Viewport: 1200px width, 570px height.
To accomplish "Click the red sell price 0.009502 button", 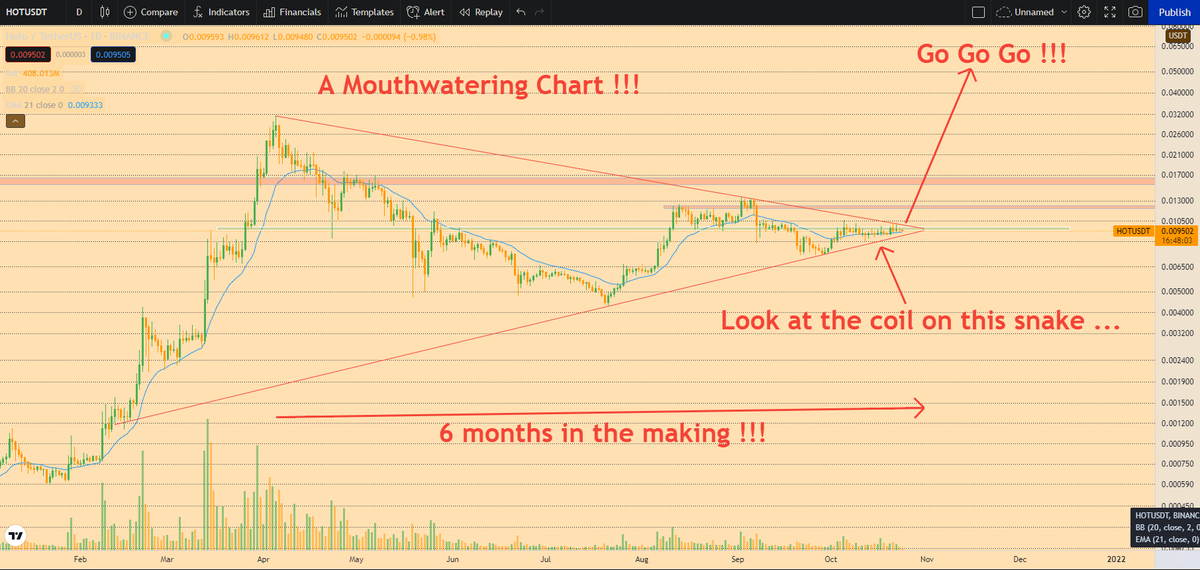I will [x=26, y=55].
